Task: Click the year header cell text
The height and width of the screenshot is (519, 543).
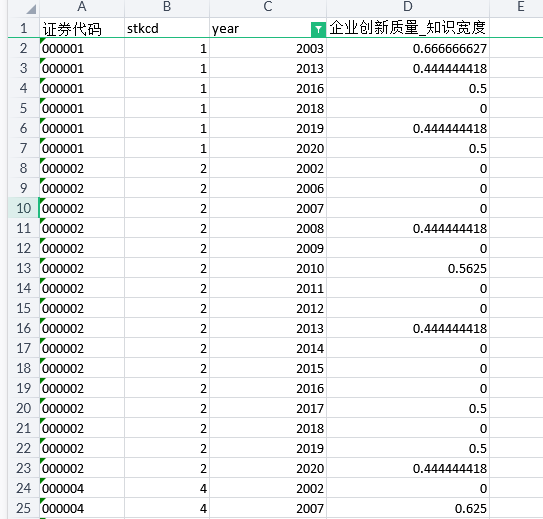Action: [x=225, y=29]
